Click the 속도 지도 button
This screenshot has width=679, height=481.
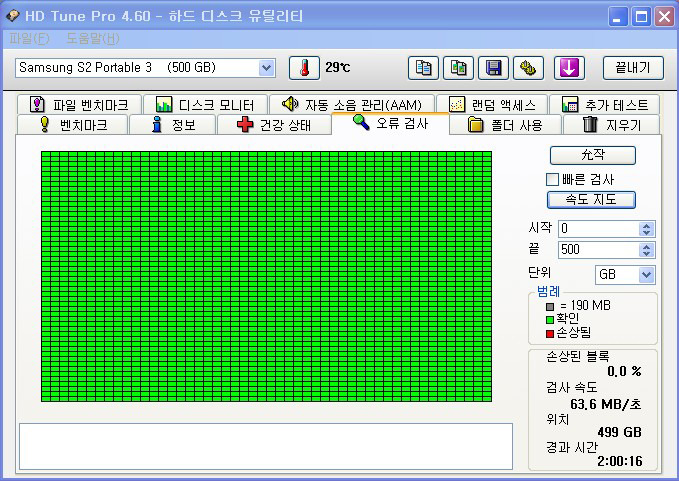click(x=591, y=200)
